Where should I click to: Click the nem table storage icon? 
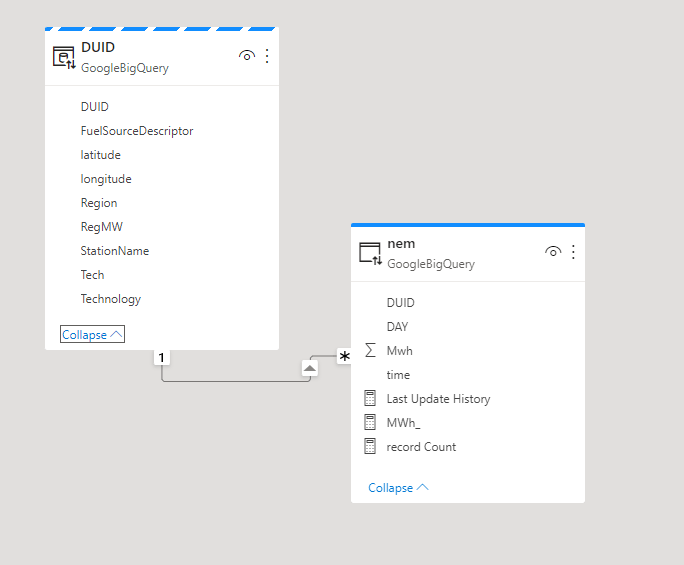click(370, 253)
